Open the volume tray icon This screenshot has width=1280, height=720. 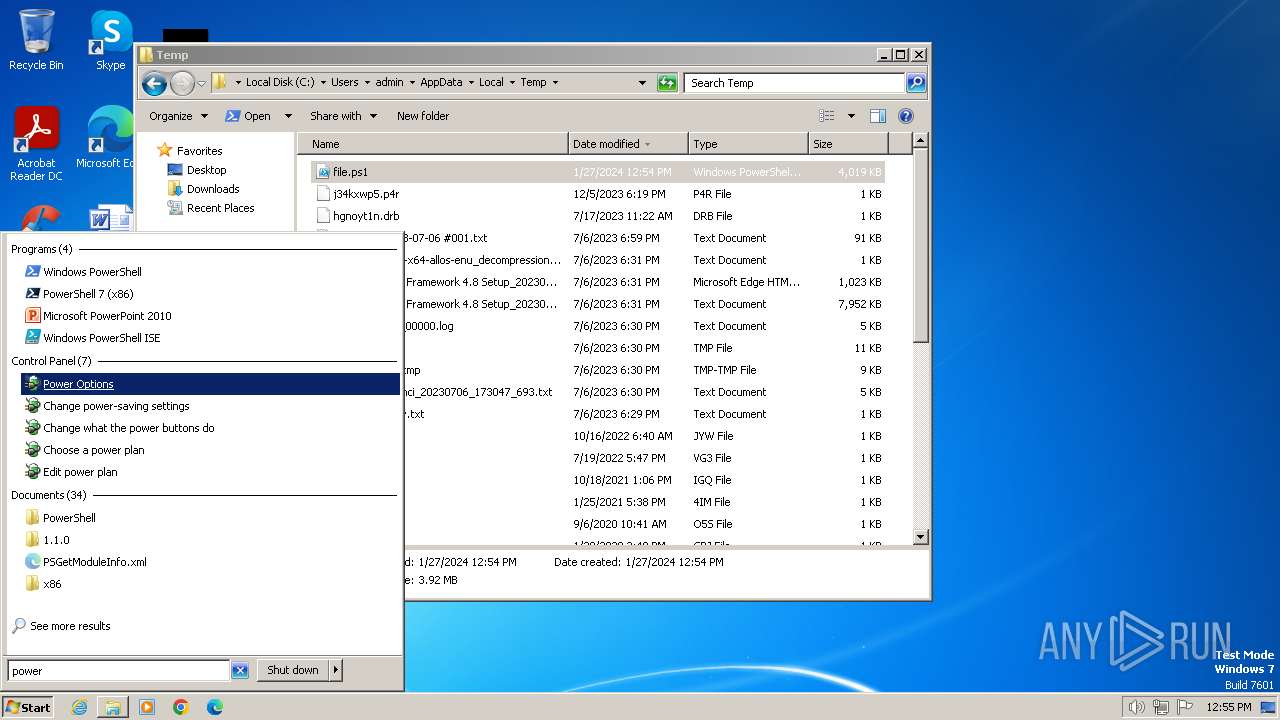click(1136, 707)
